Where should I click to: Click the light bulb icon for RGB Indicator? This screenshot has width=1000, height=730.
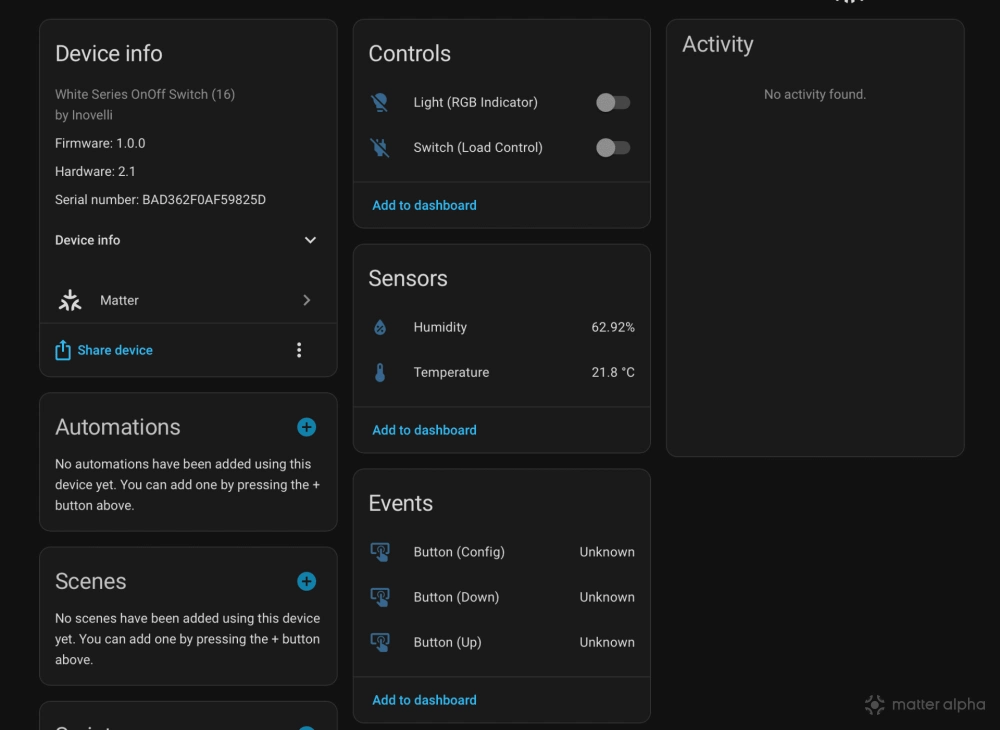pos(380,102)
